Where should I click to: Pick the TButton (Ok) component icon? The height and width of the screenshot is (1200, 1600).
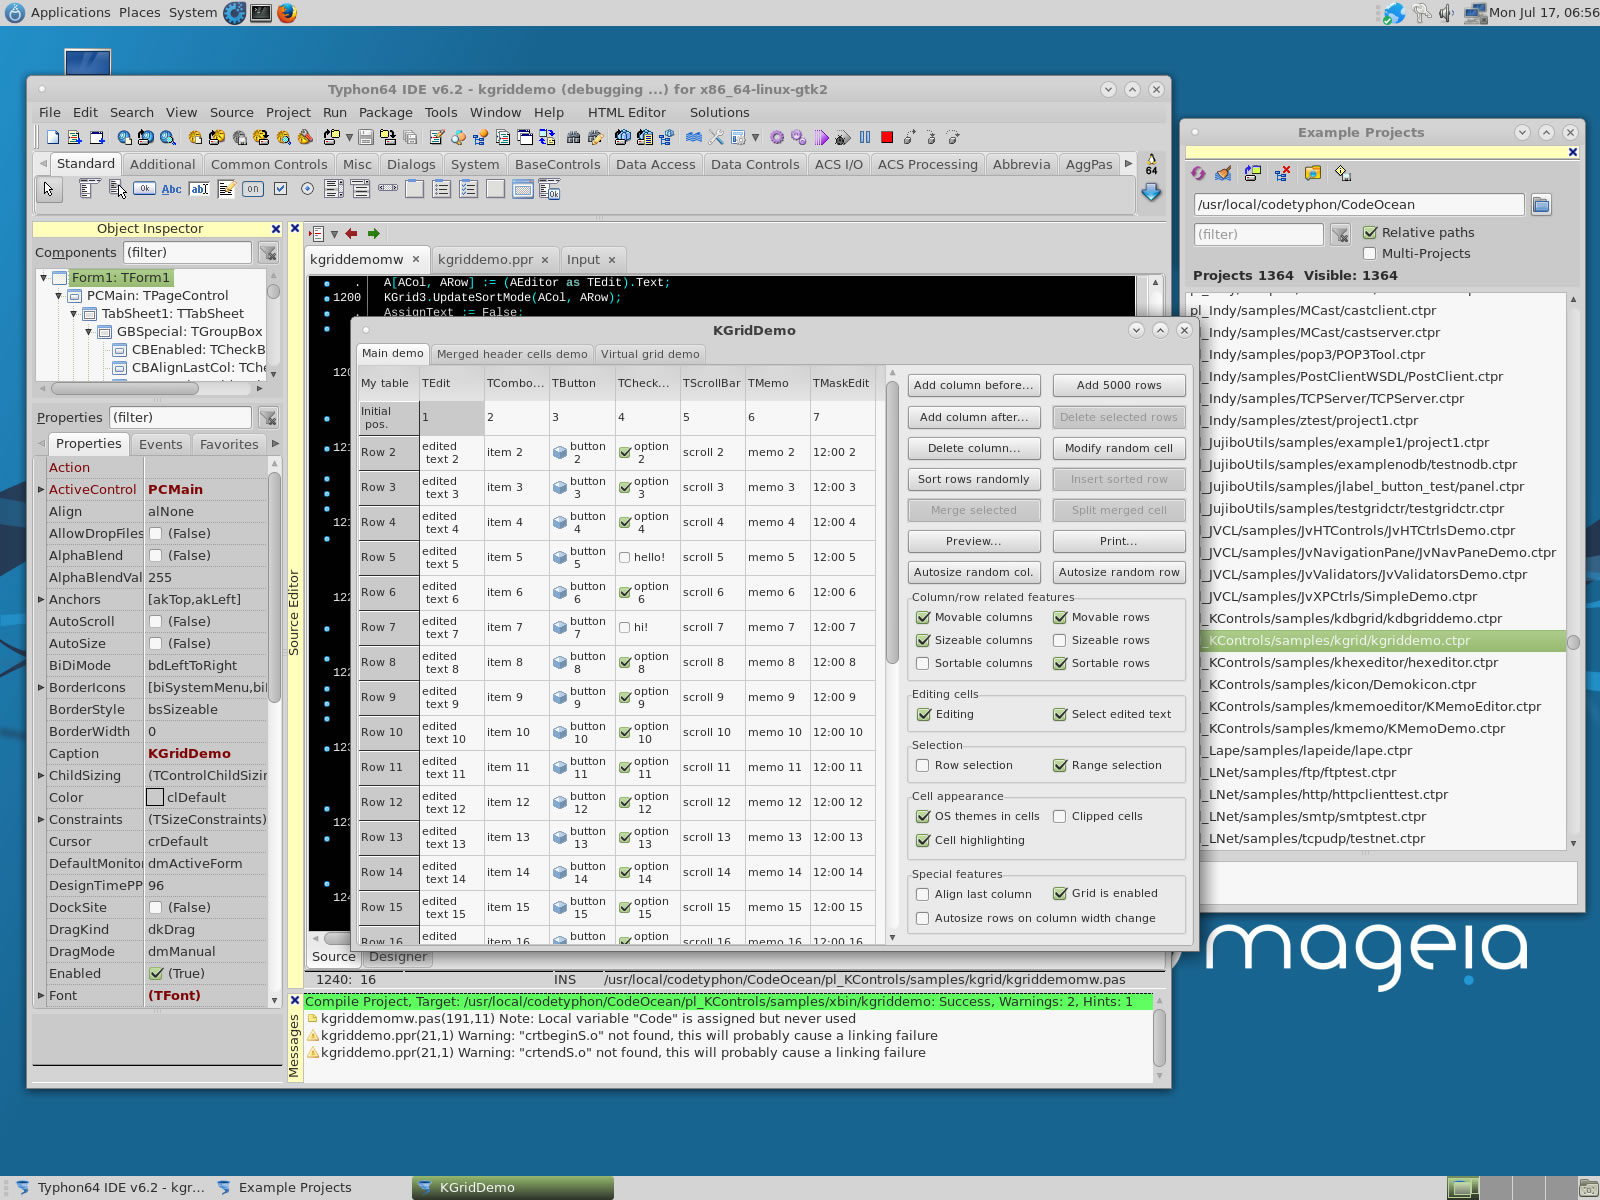[144, 188]
